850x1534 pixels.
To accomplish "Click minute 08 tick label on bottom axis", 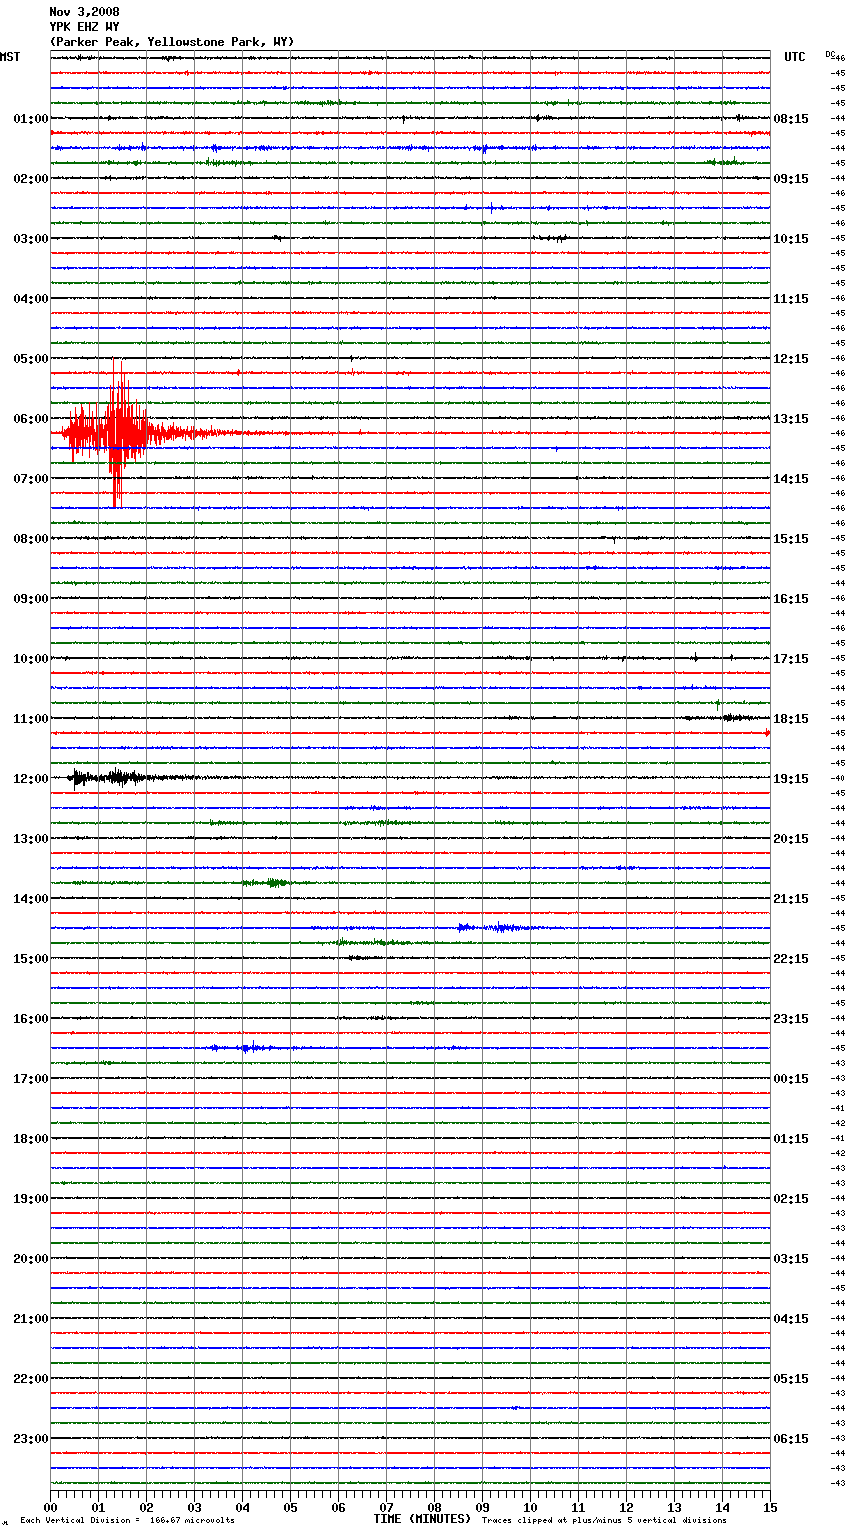I will [434, 1508].
